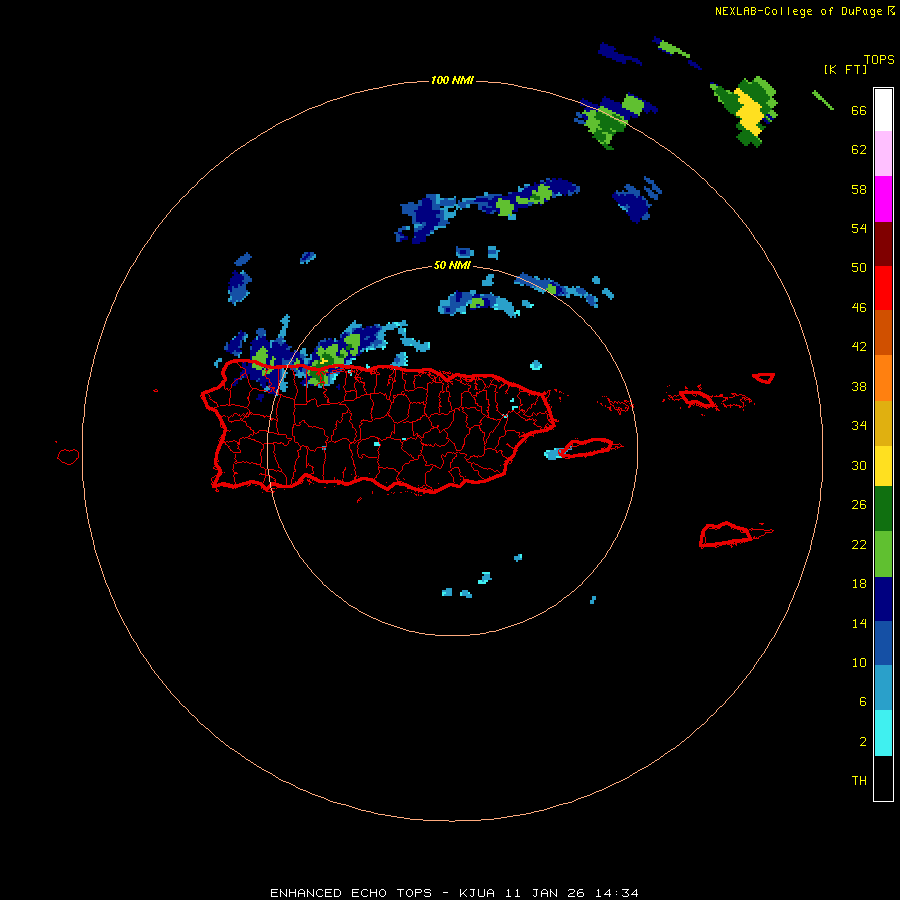Click the light green legend swatch
The image size is (900, 900).
point(883,554)
